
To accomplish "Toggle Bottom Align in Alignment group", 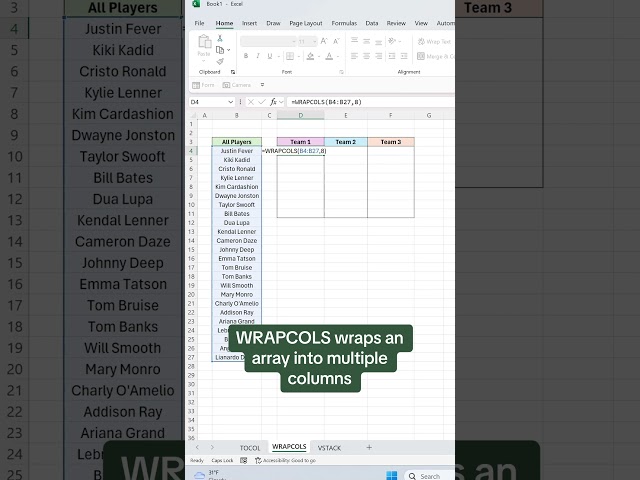I will click(x=379, y=41).
